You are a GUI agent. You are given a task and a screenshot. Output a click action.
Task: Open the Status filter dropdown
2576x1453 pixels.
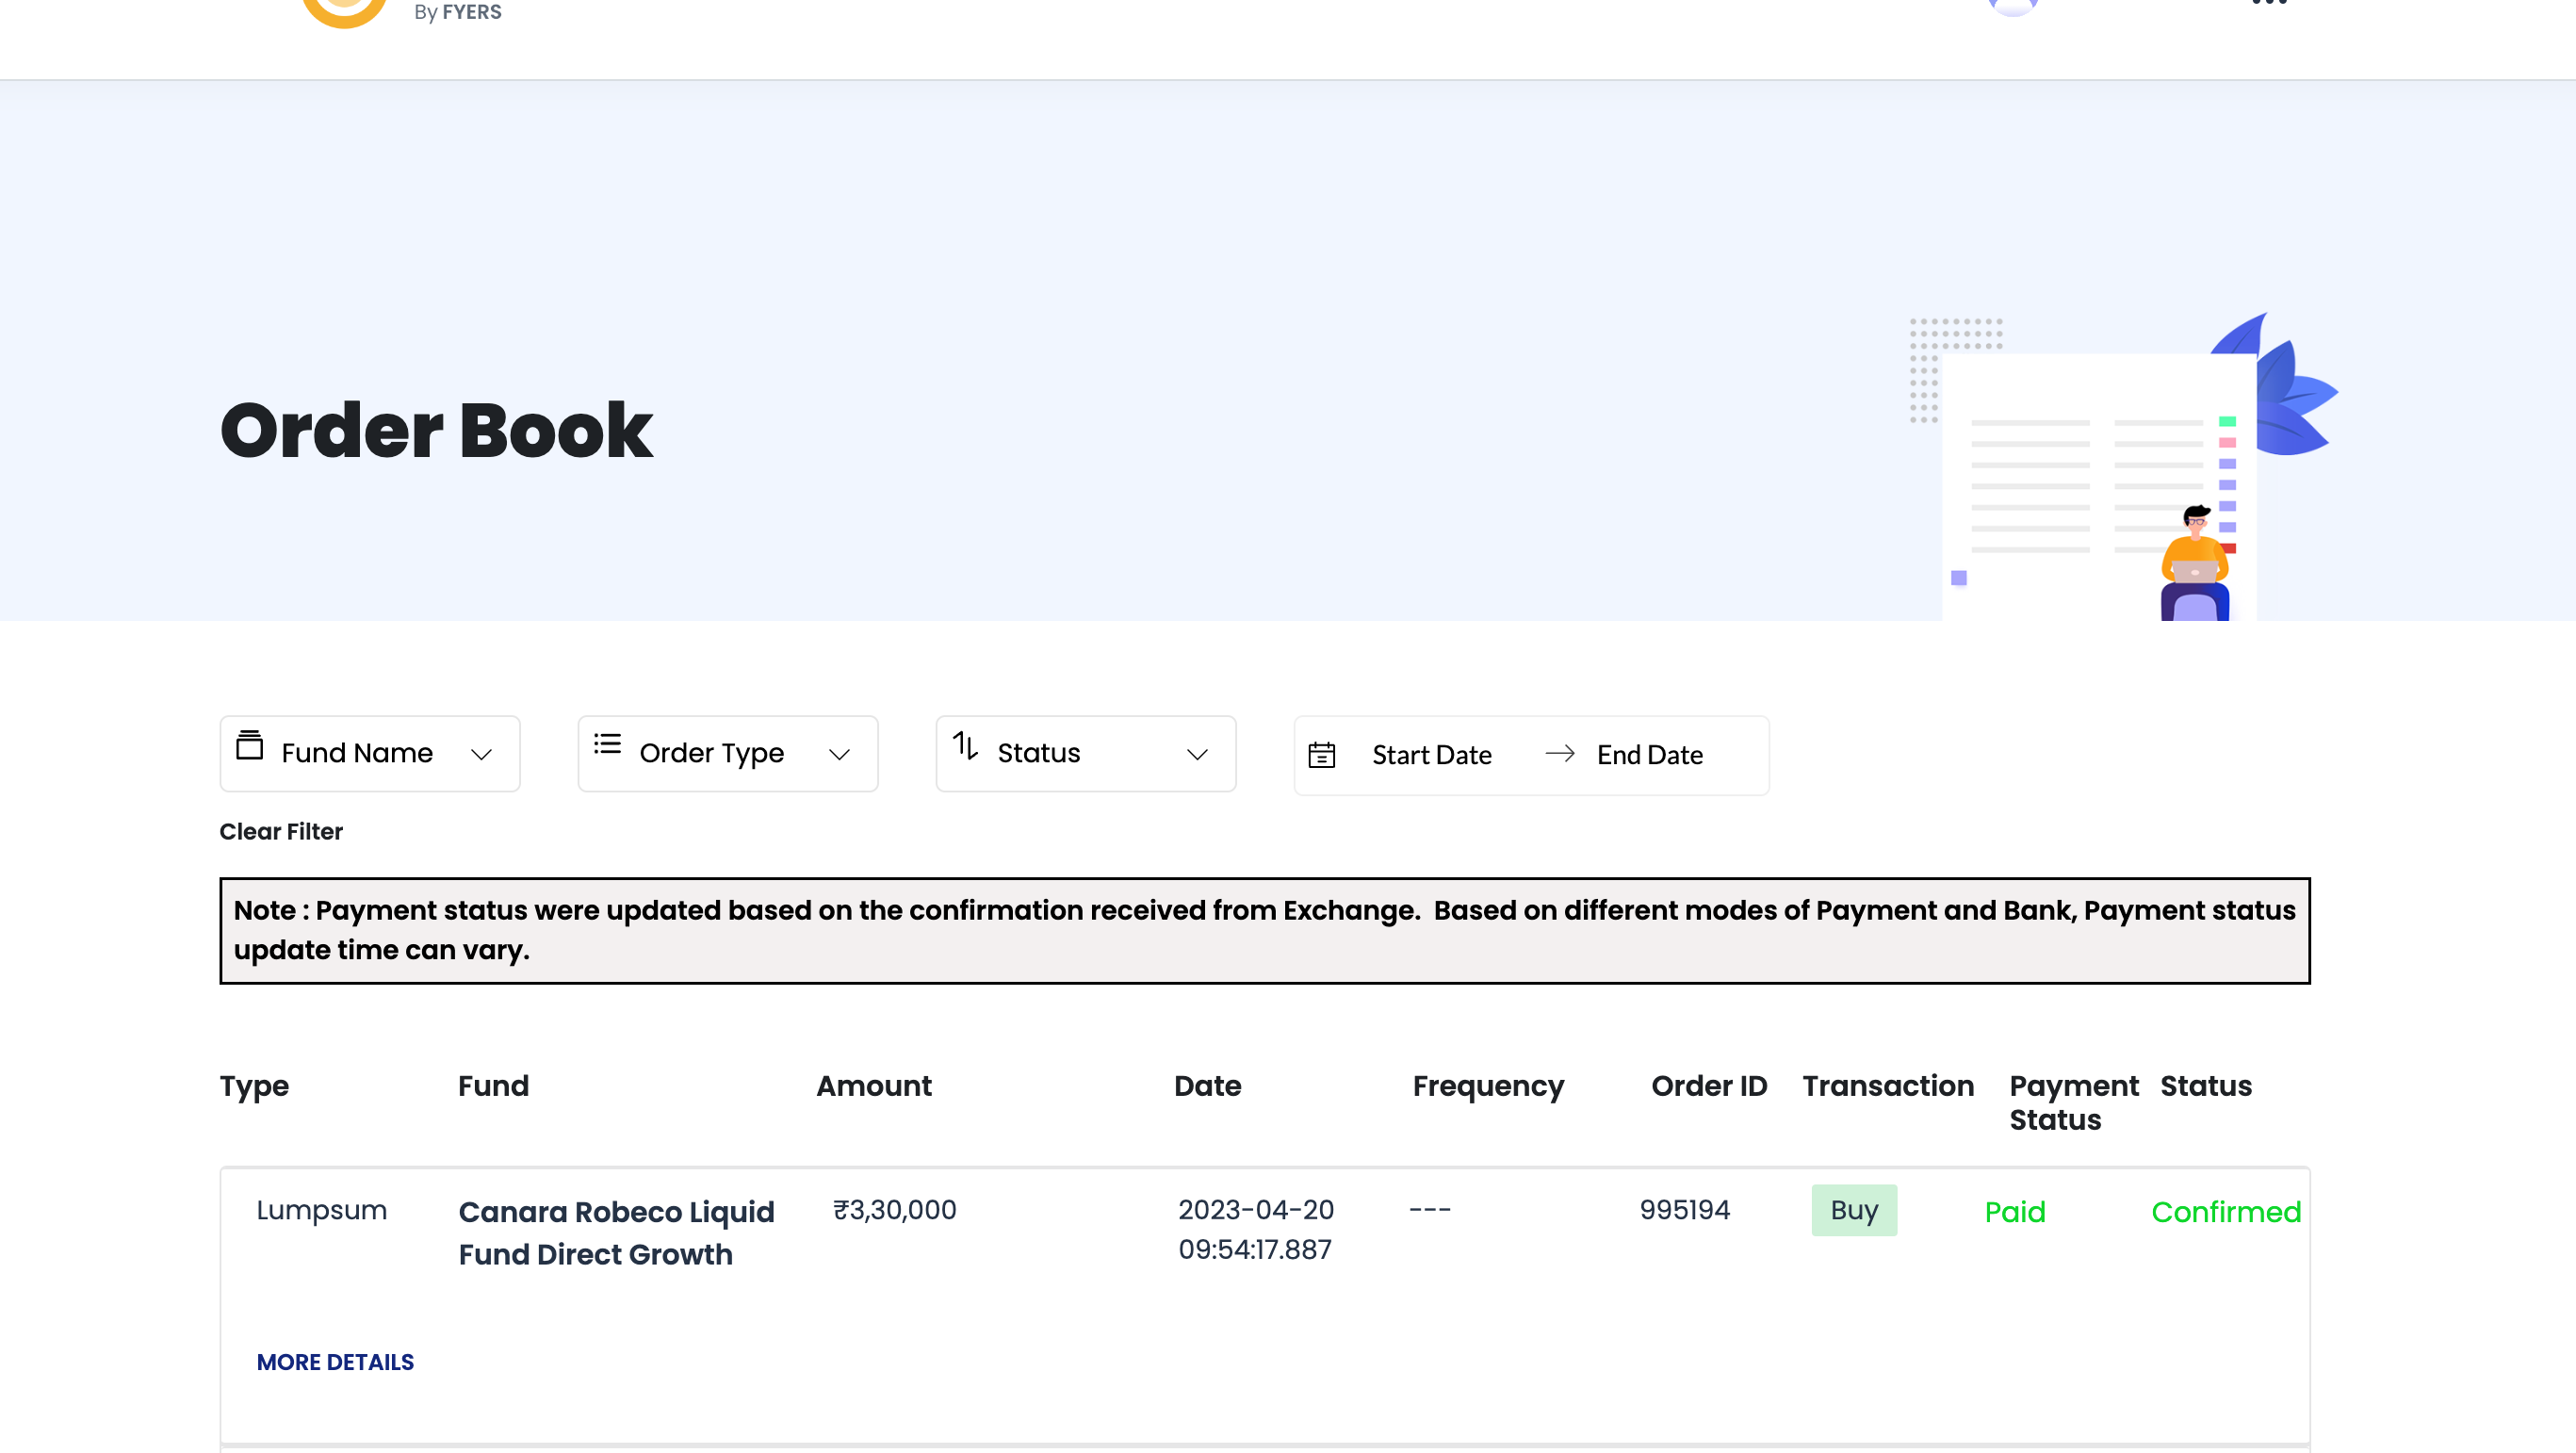pyautogui.click(x=1086, y=753)
